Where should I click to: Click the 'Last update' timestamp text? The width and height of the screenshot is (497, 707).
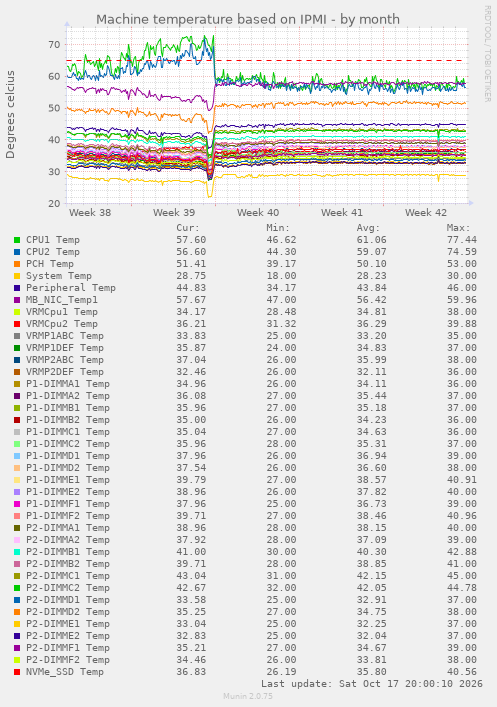[x=372, y=684]
